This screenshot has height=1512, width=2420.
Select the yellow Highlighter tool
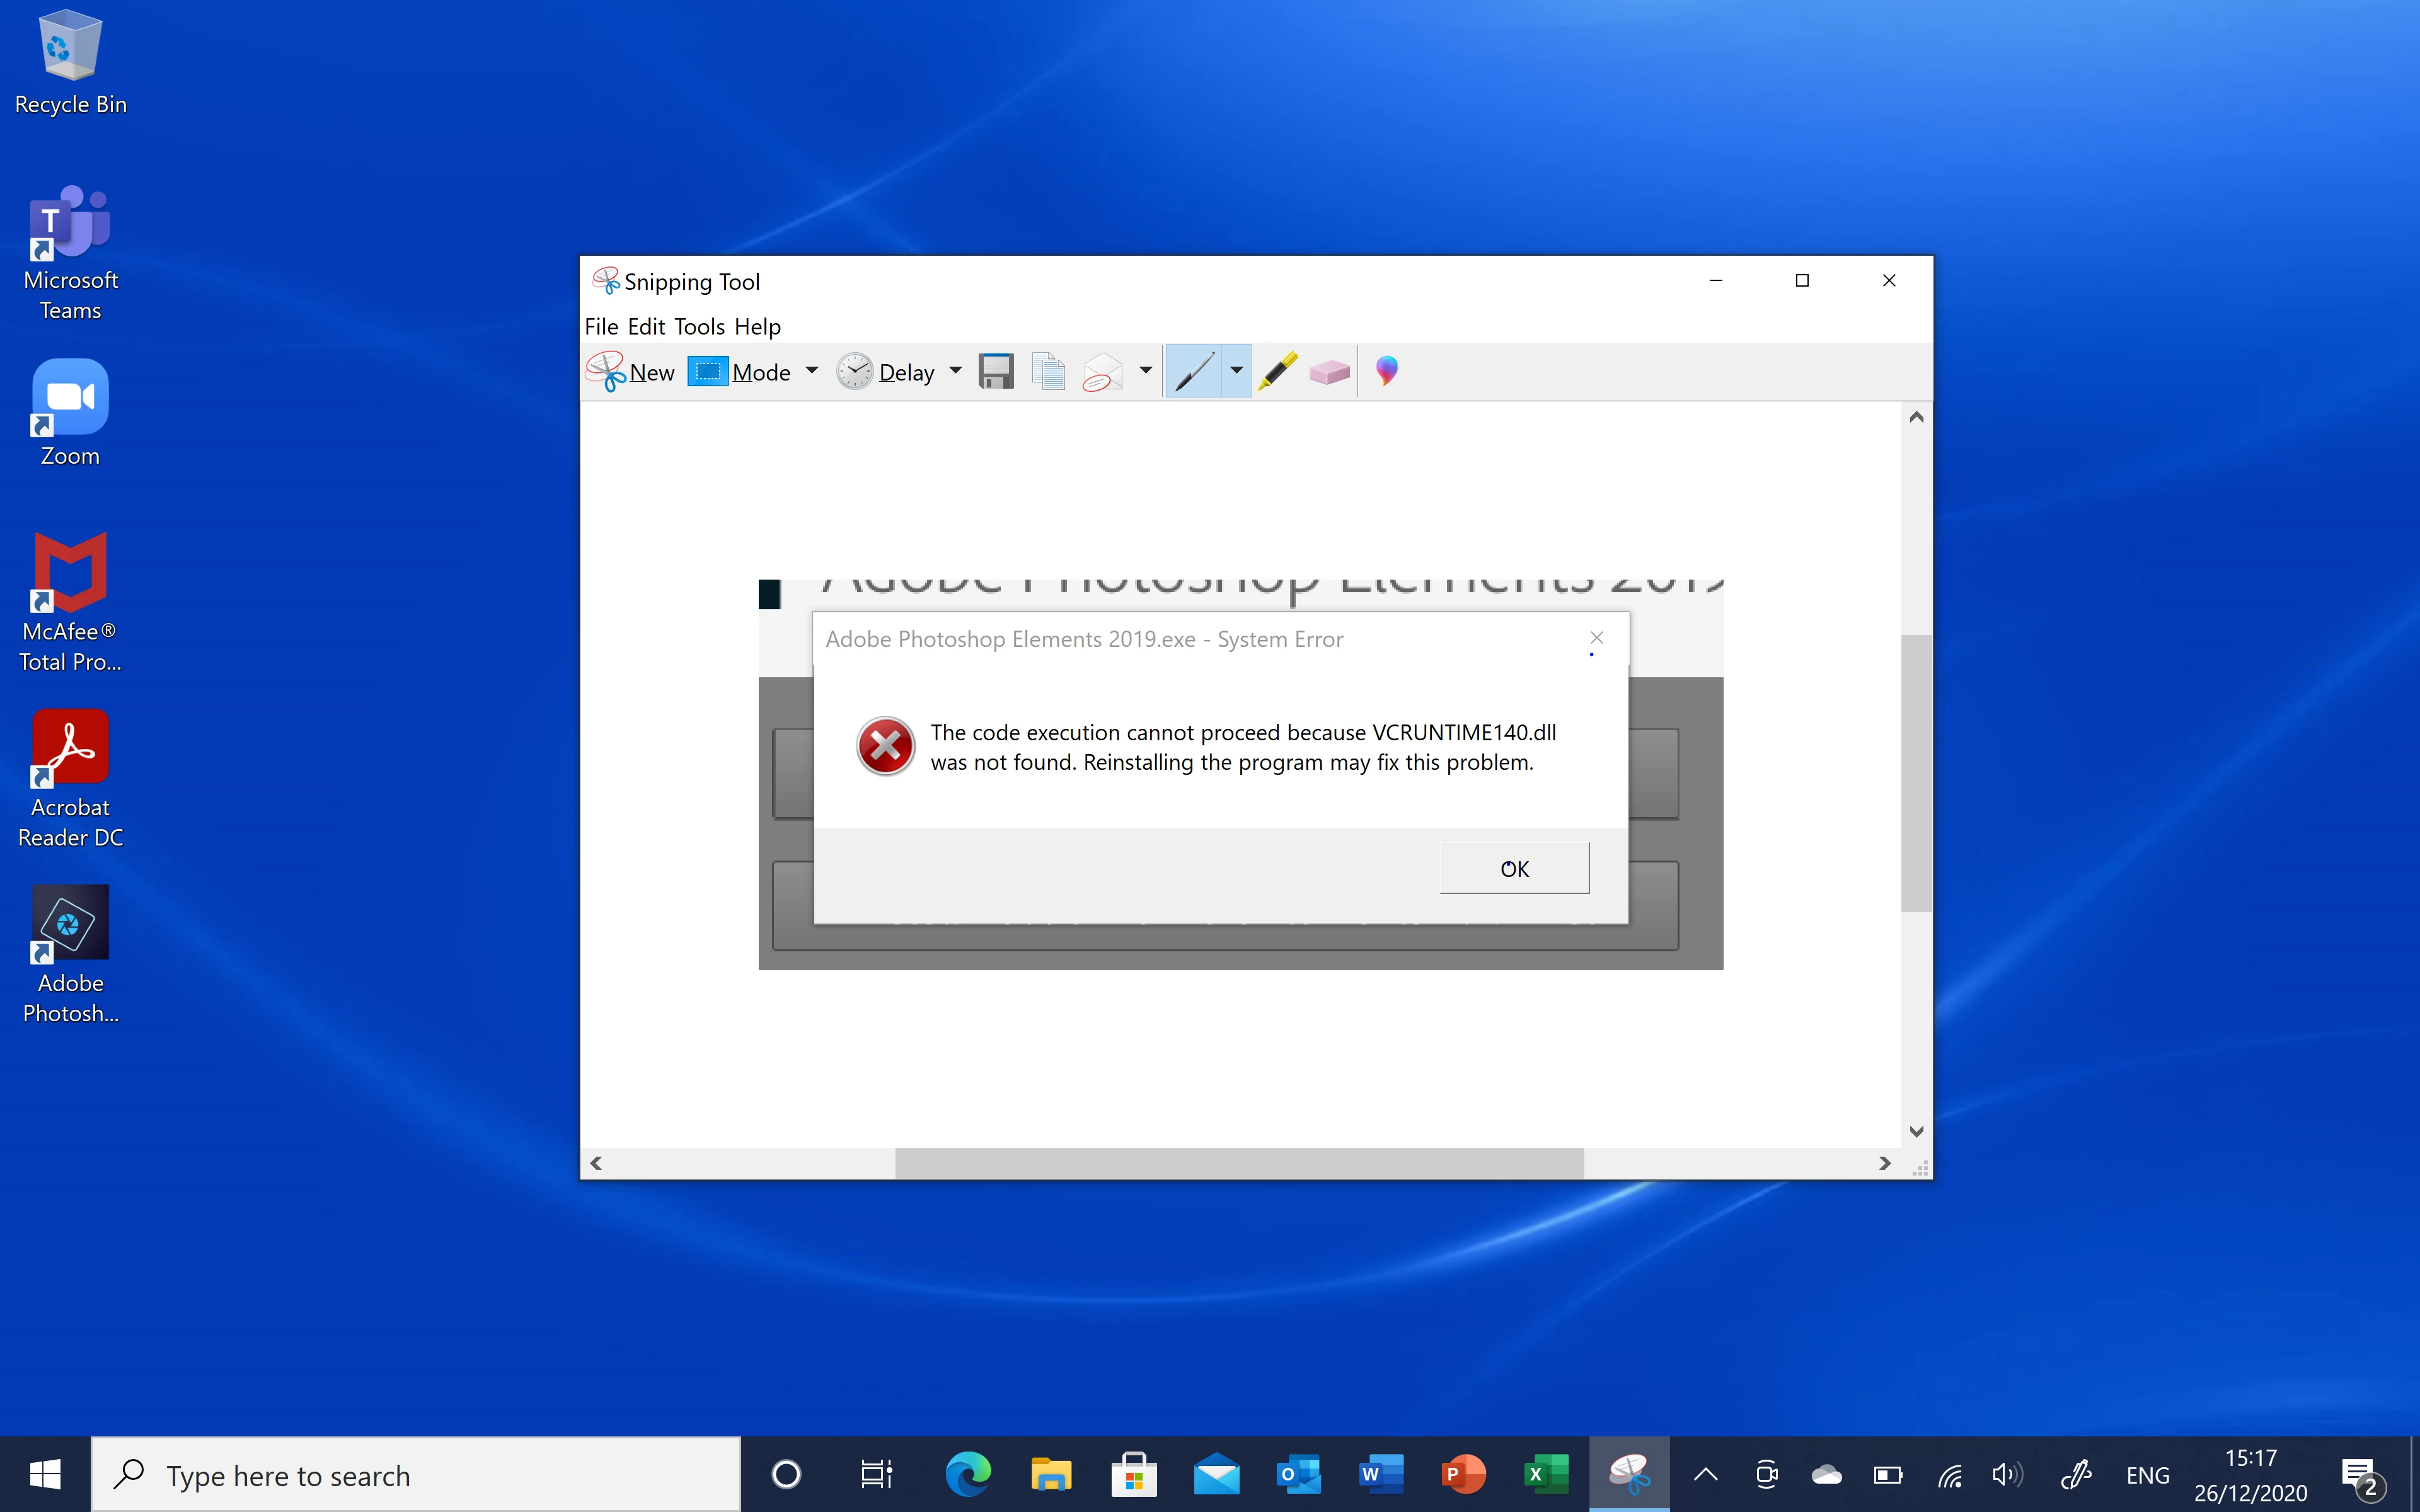point(1277,372)
